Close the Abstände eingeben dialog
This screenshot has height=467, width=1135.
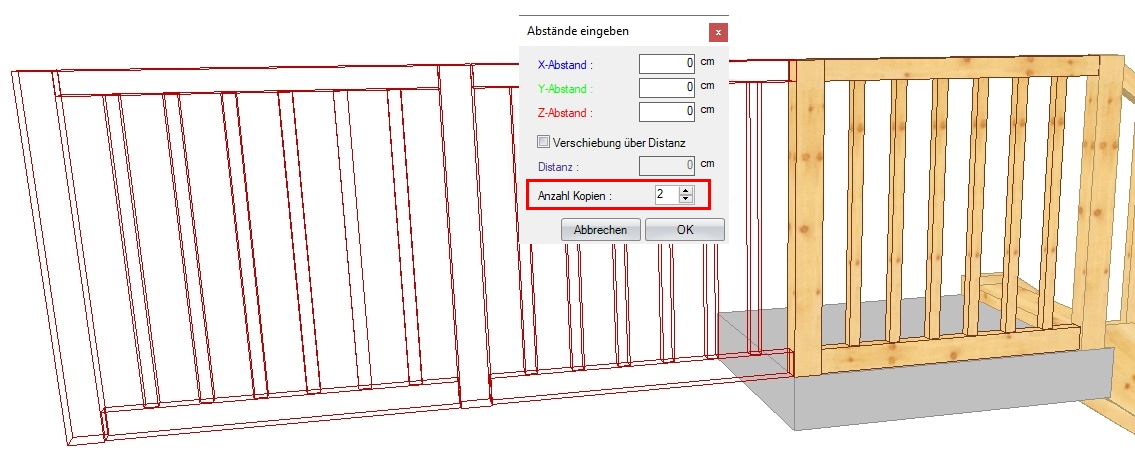[718, 32]
